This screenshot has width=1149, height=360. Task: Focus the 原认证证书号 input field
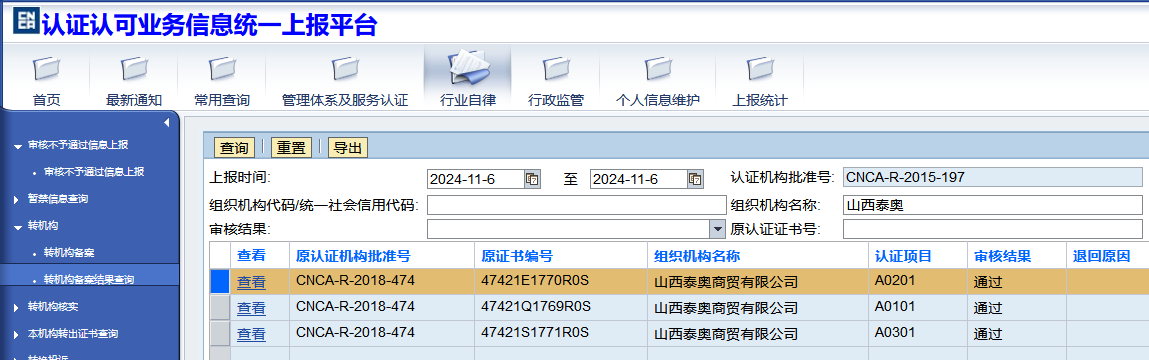pos(992,229)
